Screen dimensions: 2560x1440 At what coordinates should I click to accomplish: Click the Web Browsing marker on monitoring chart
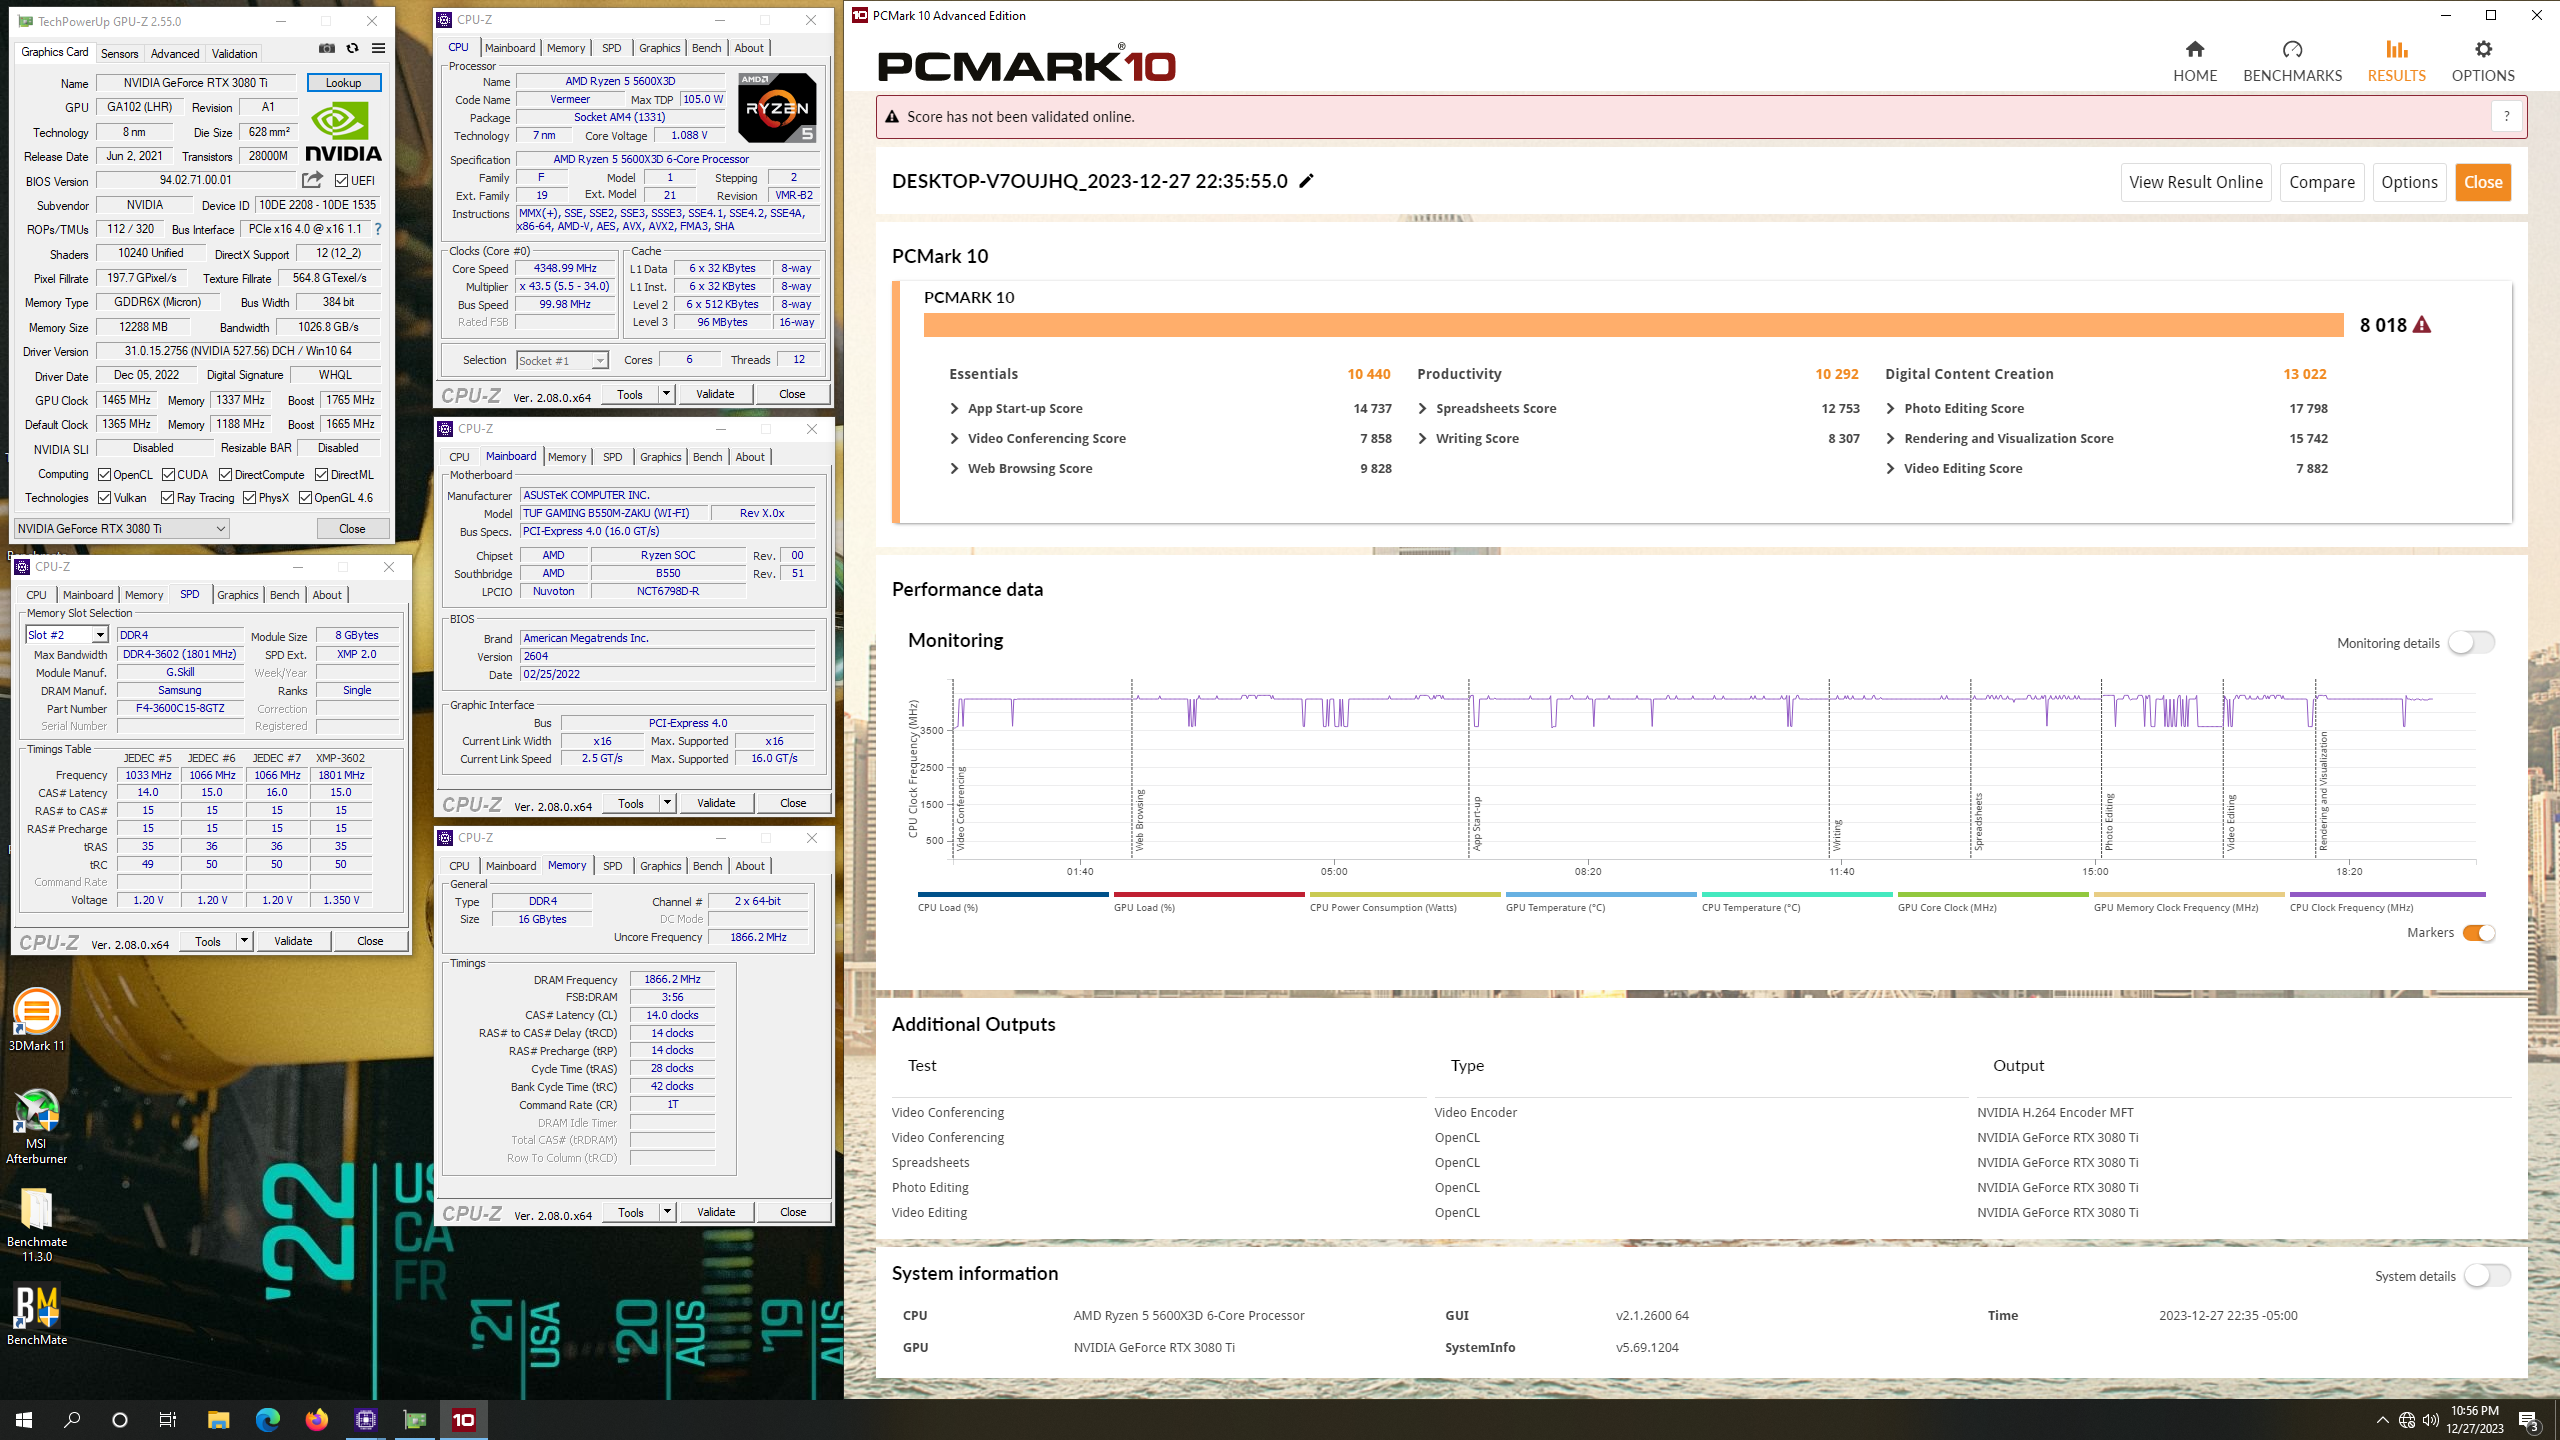[x=1139, y=819]
